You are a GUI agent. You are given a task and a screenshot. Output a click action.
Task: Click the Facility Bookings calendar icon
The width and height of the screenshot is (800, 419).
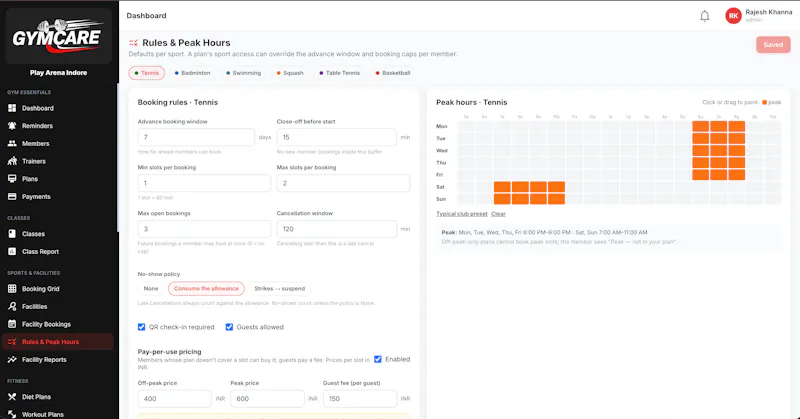(12, 324)
